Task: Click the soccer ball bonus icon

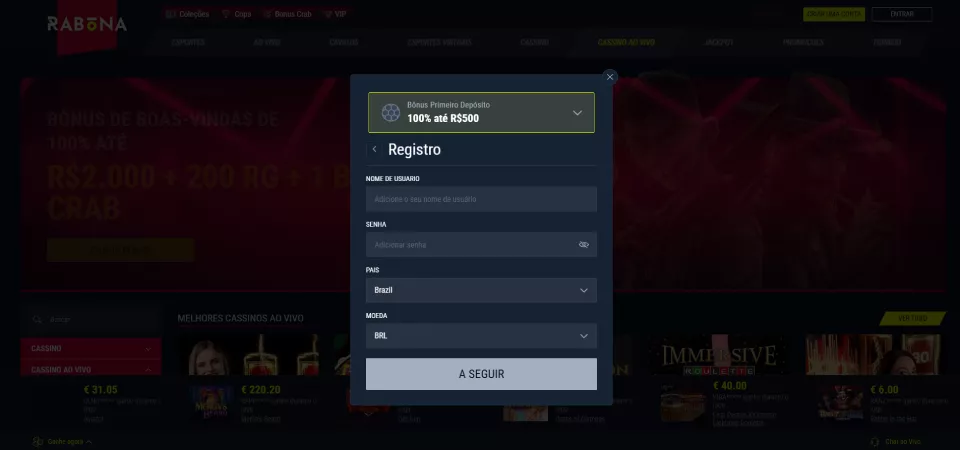Action: coord(391,113)
